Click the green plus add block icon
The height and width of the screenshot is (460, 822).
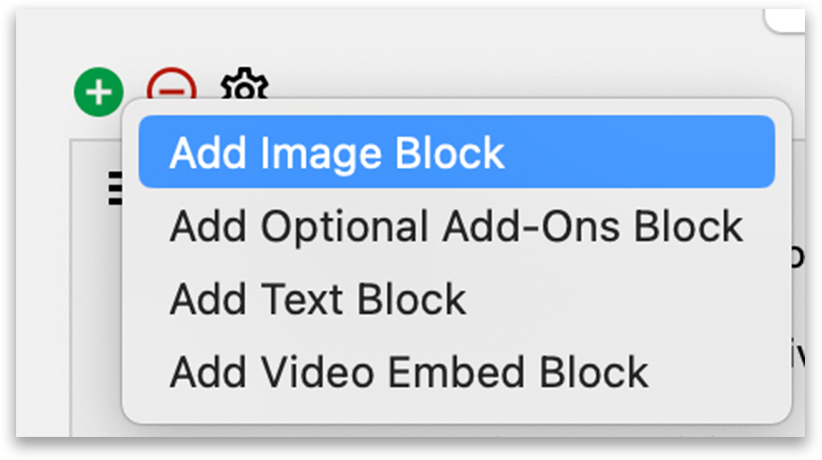(99, 92)
